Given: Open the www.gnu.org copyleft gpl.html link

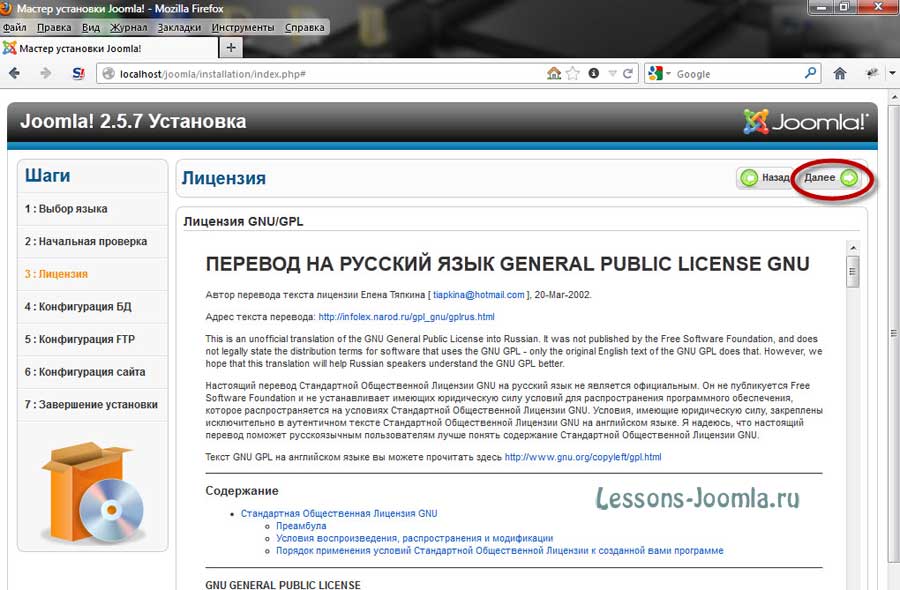Looking at the screenshot, I should [583, 457].
